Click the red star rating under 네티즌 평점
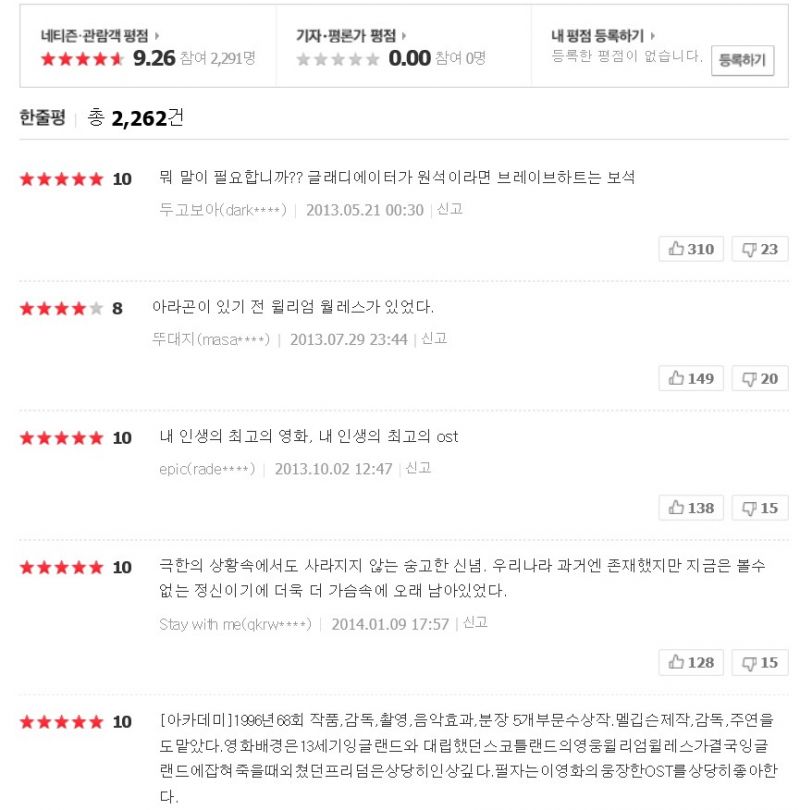Image resolution: width=800 pixels, height=810 pixels. point(82,58)
